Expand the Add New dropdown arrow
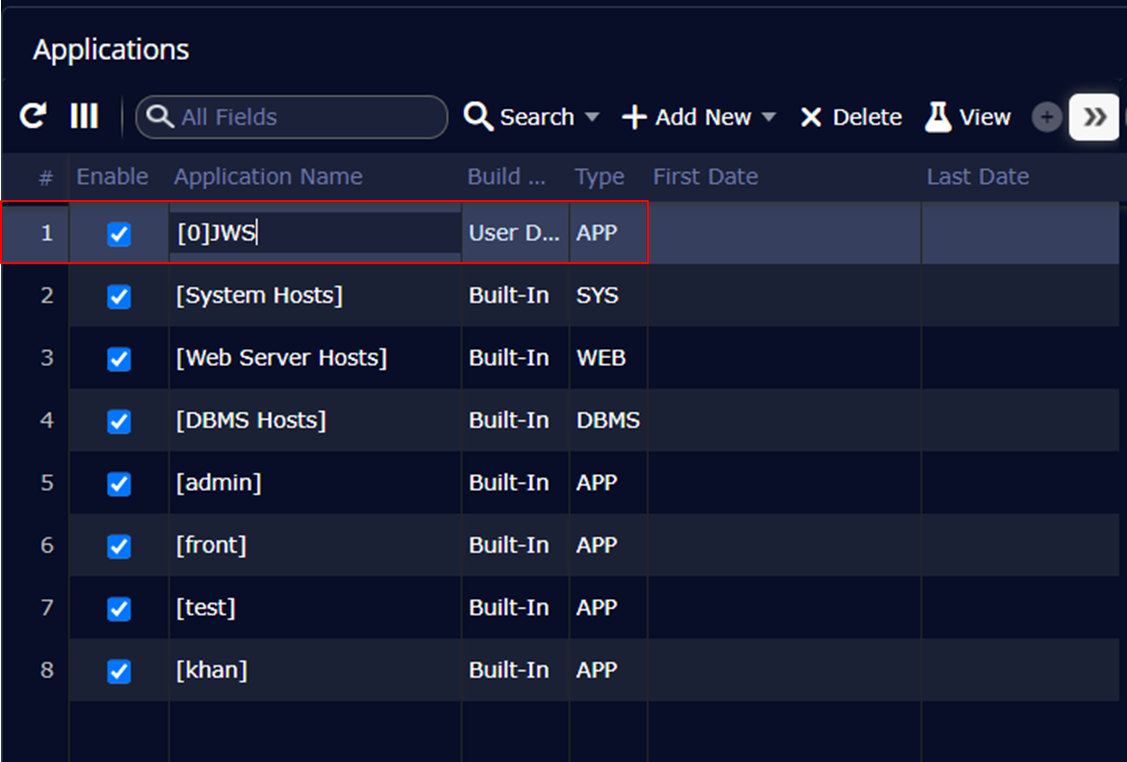This screenshot has height=762, width=1127. click(x=769, y=118)
